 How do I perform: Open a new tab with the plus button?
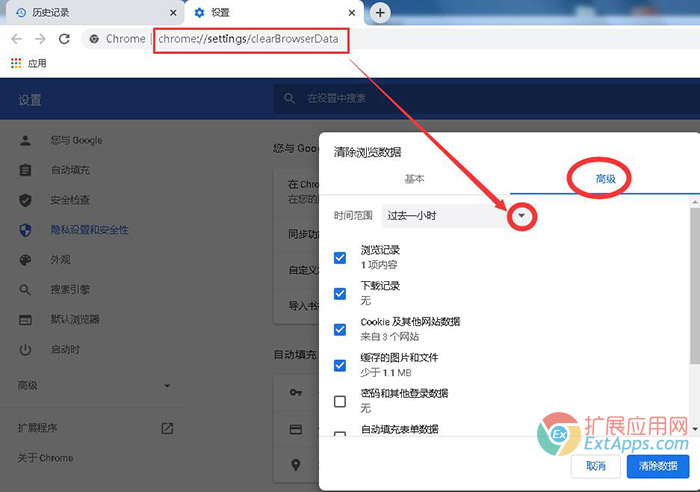380,13
